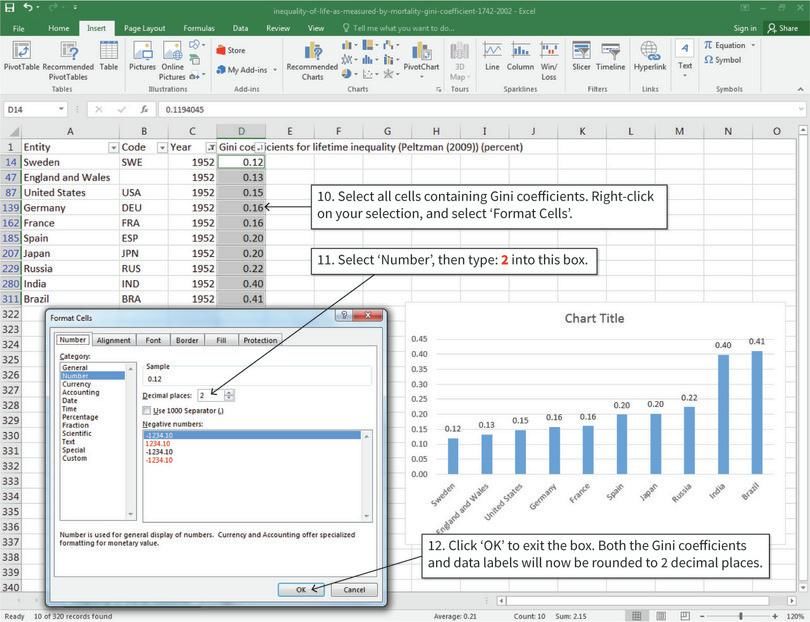Open the Equation dropdown arrow
Image resolution: width=810 pixels, height=622 pixels.
[753, 45]
